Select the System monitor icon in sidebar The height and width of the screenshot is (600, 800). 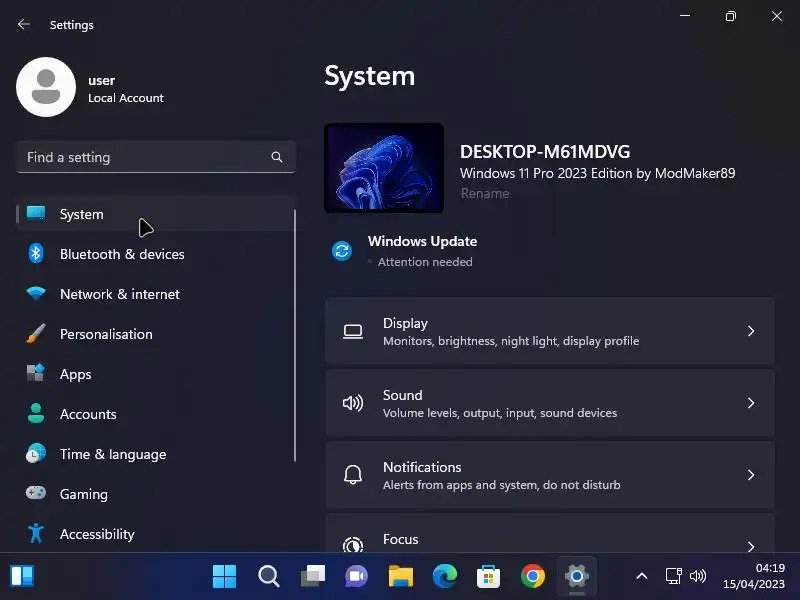36,213
